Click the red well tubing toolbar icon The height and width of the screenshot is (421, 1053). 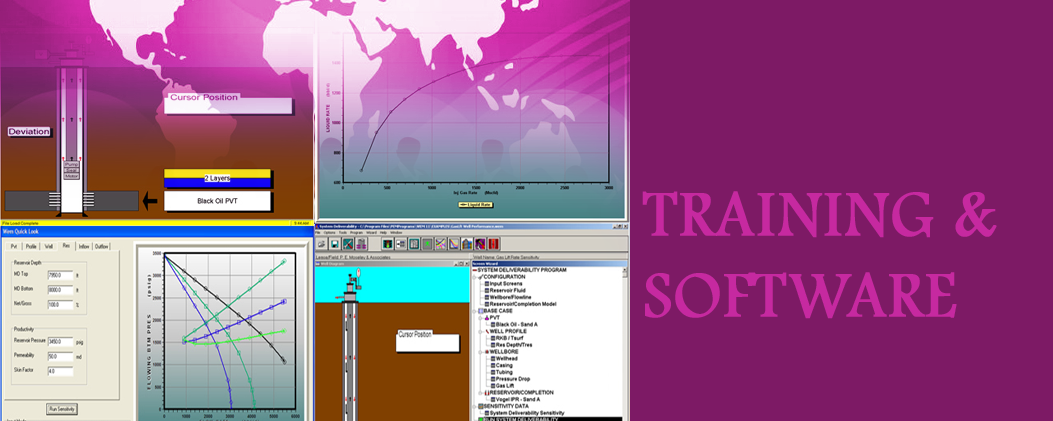(494, 244)
